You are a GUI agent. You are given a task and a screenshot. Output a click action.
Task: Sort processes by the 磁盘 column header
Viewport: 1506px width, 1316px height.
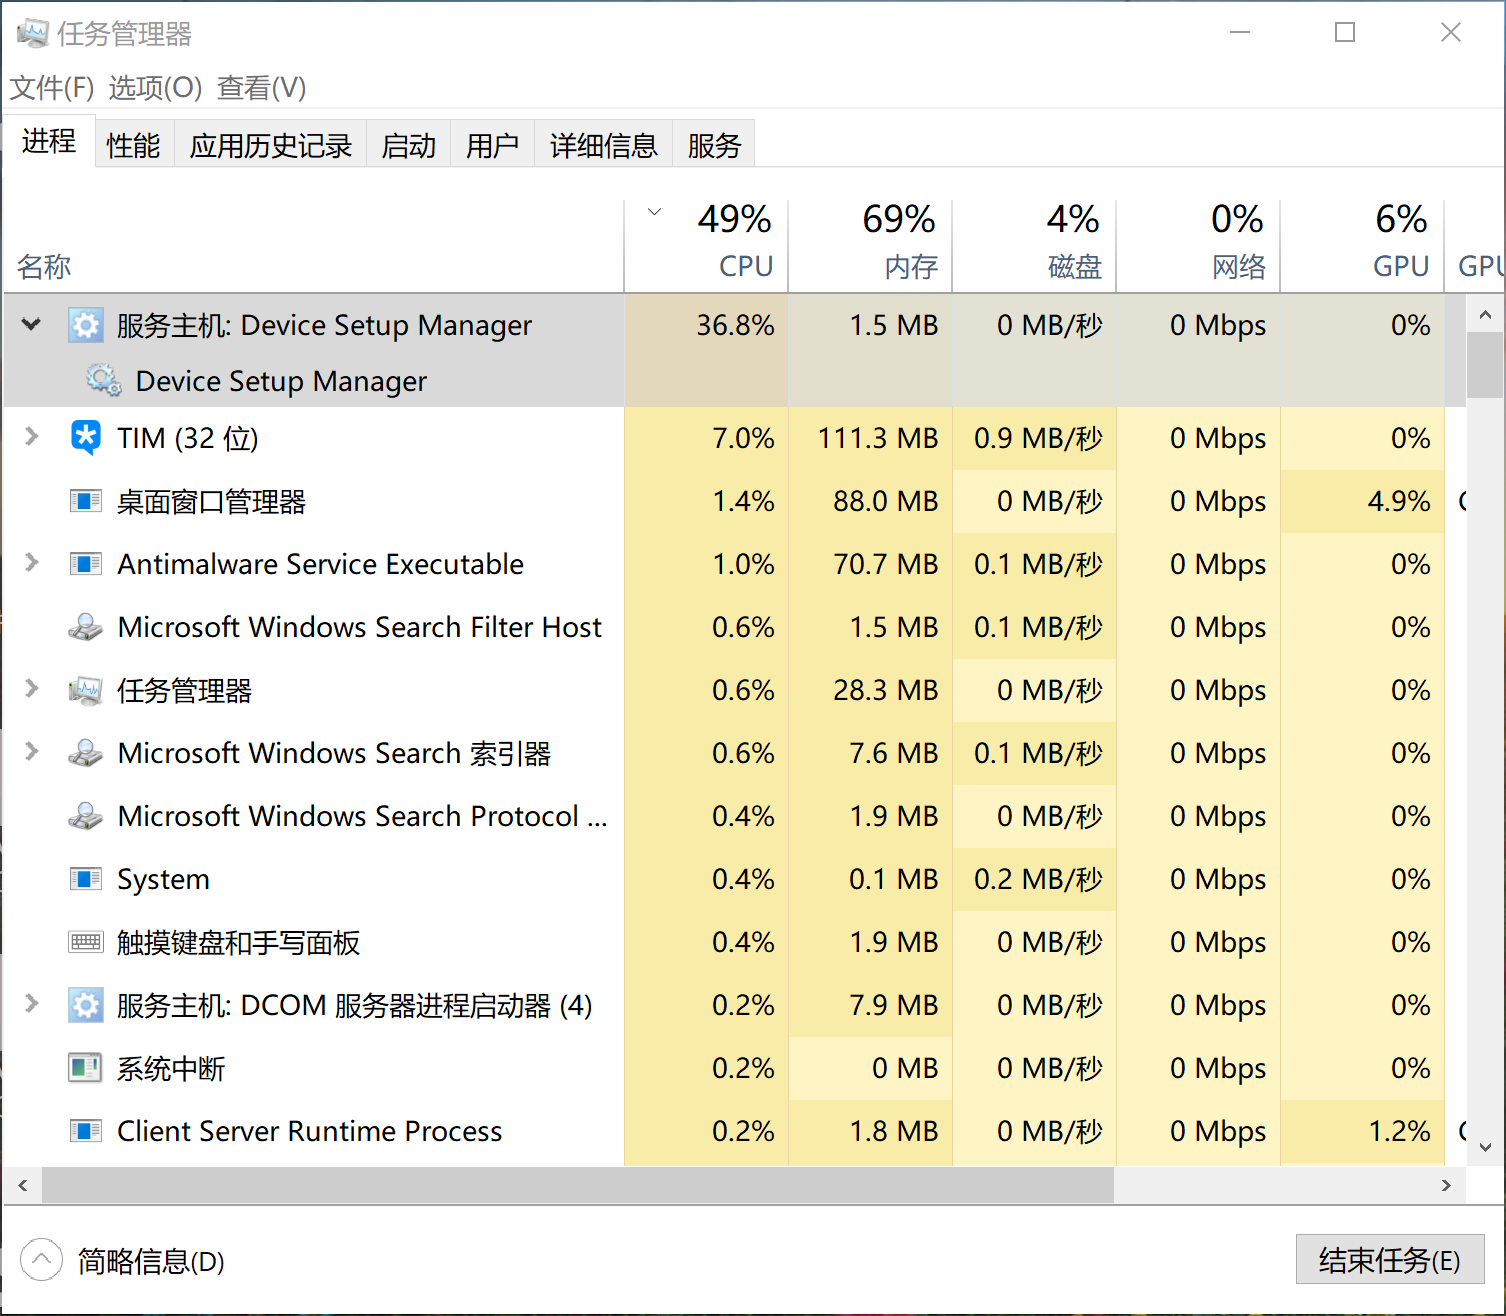pos(1034,246)
